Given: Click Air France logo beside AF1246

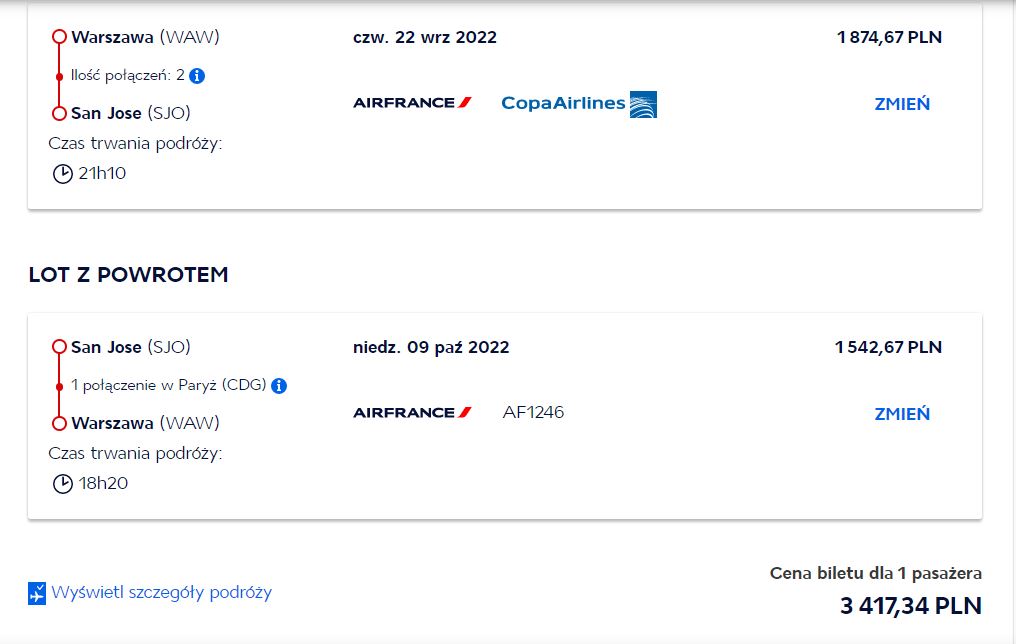Looking at the screenshot, I should (x=412, y=412).
